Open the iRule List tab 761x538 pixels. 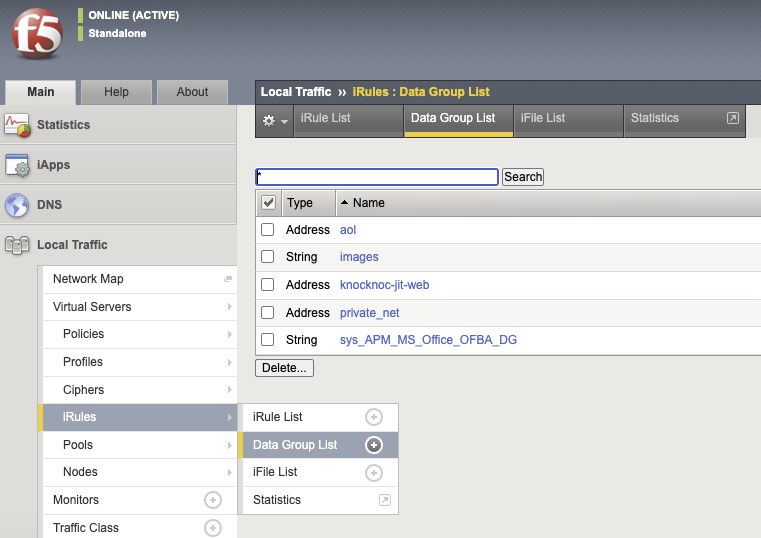click(348, 121)
